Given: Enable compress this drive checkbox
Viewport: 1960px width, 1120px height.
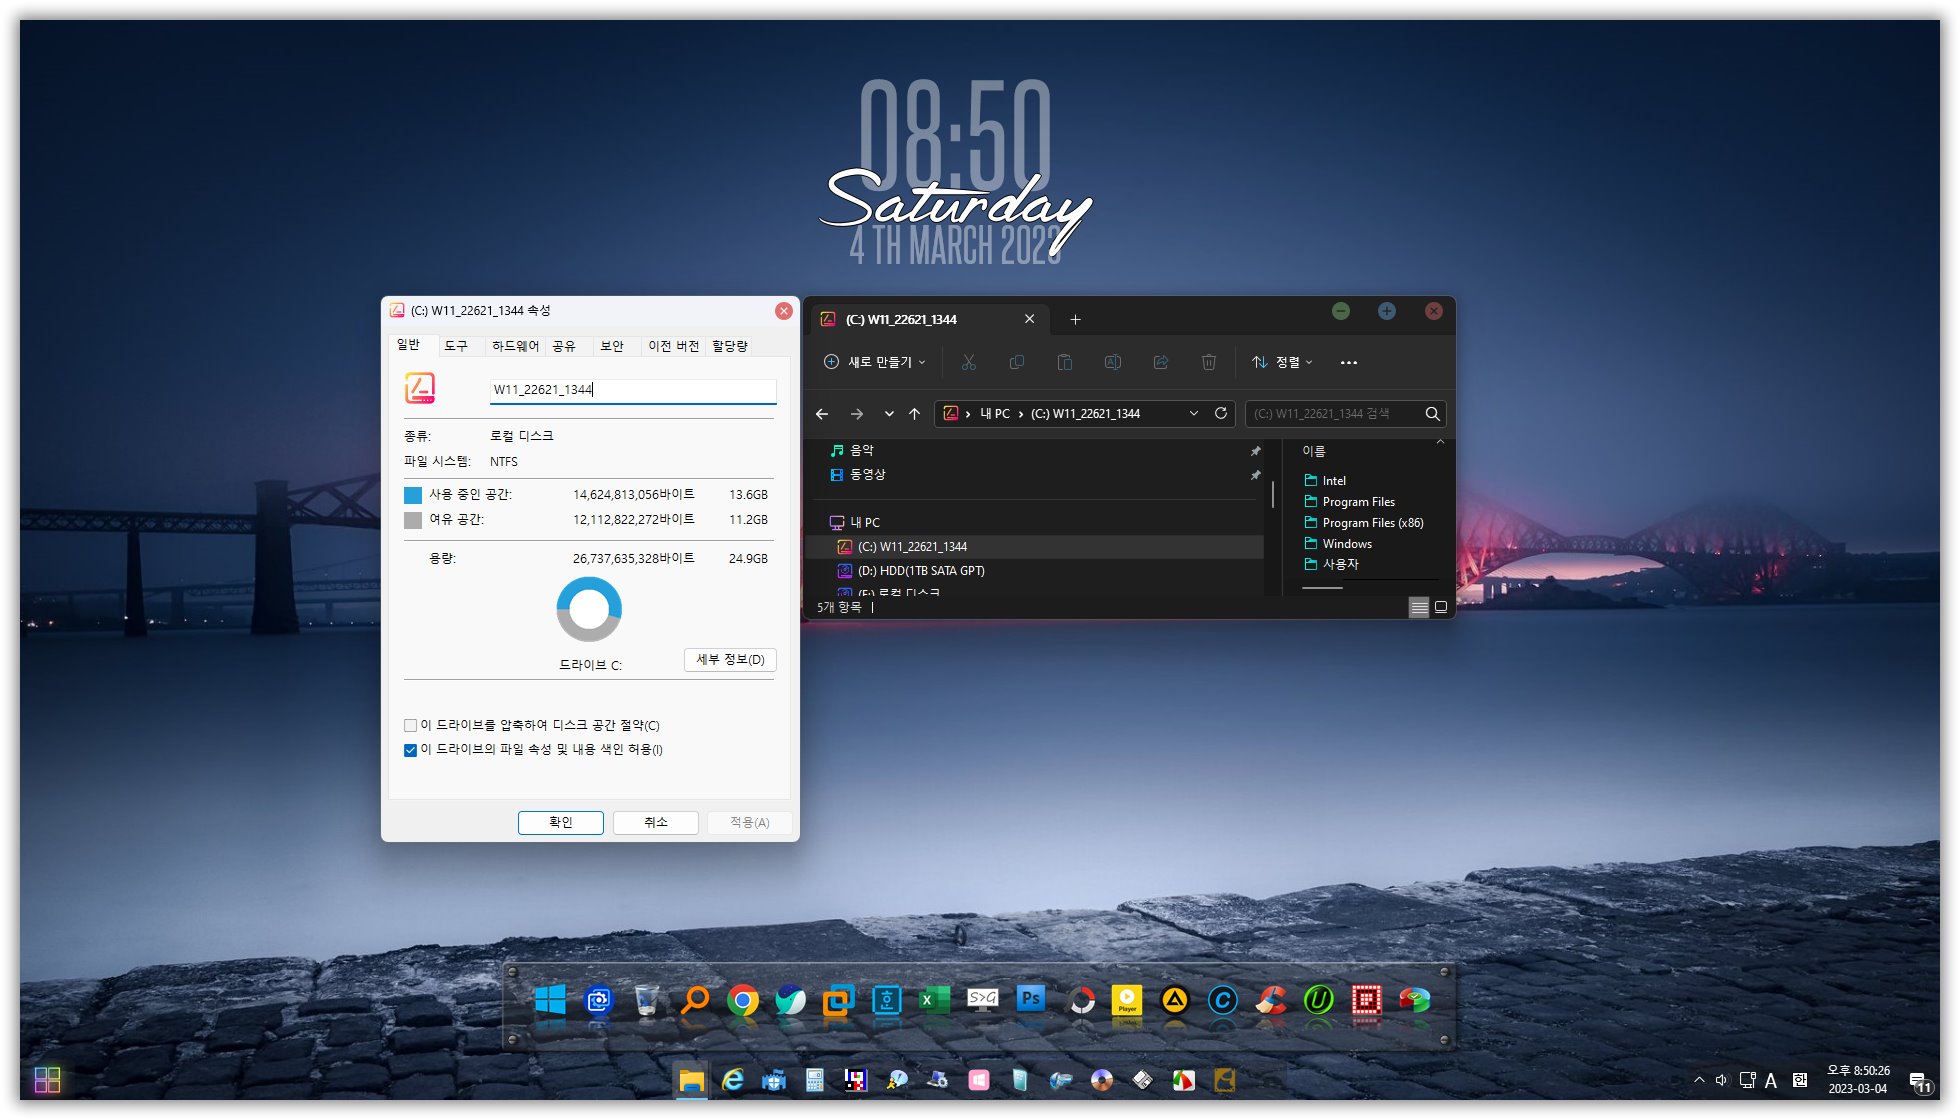Looking at the screenshot, I should [410, 726].
